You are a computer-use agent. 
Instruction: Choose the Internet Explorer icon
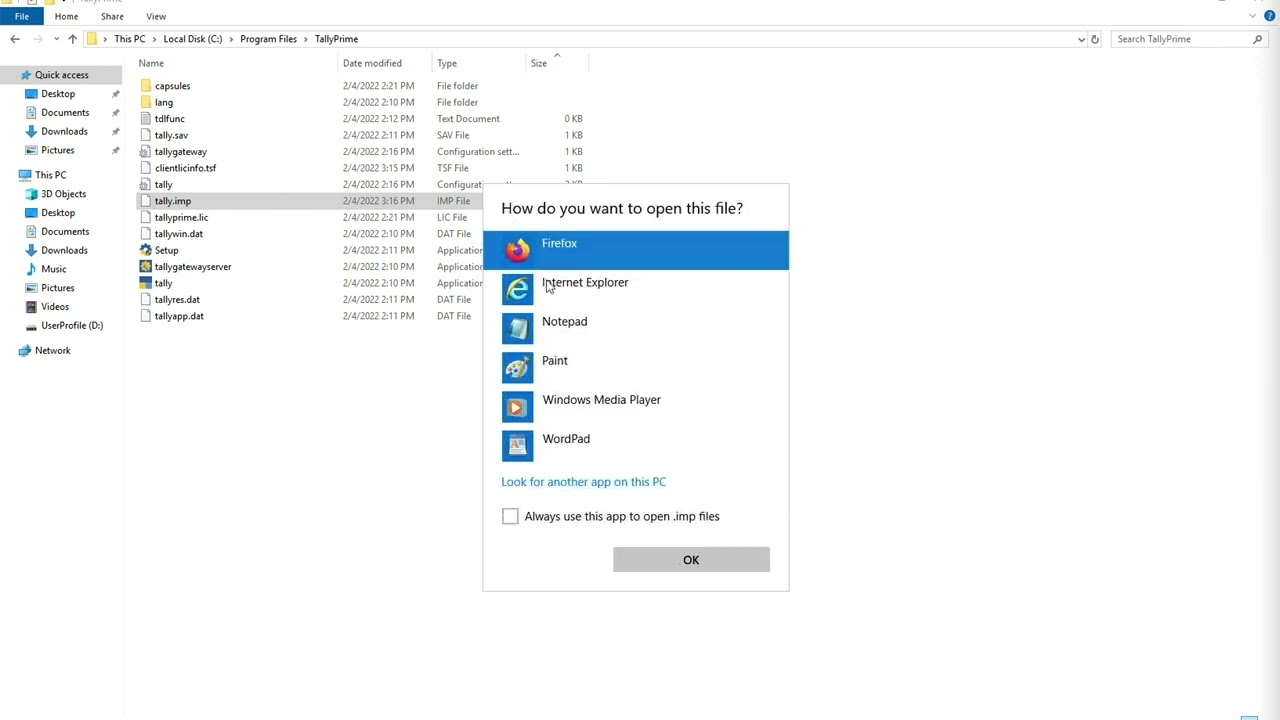(517, 289)
